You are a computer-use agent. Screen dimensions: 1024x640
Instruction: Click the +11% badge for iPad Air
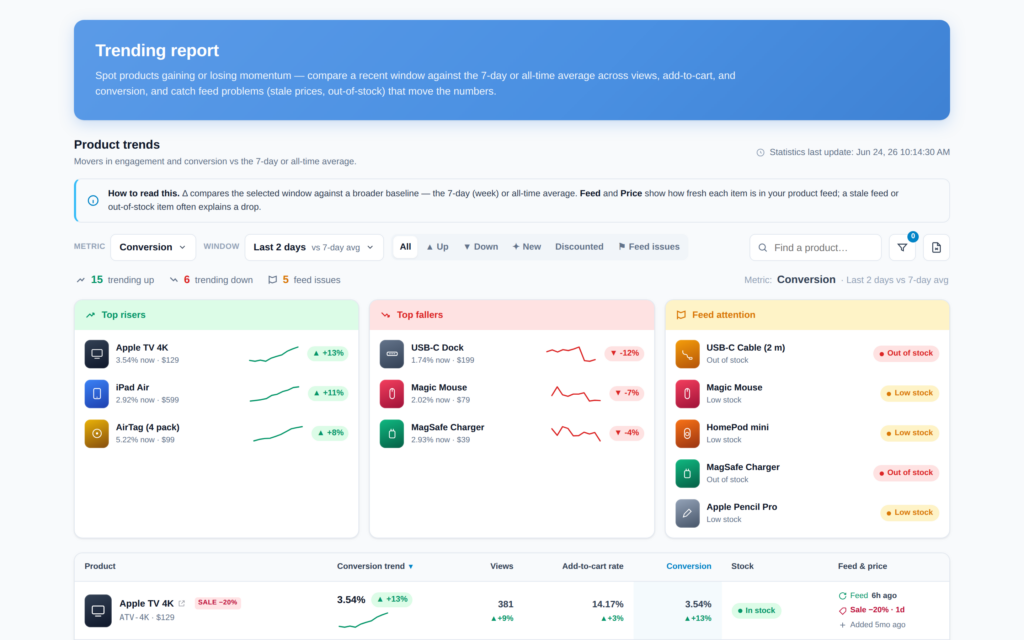pos(328,393)
